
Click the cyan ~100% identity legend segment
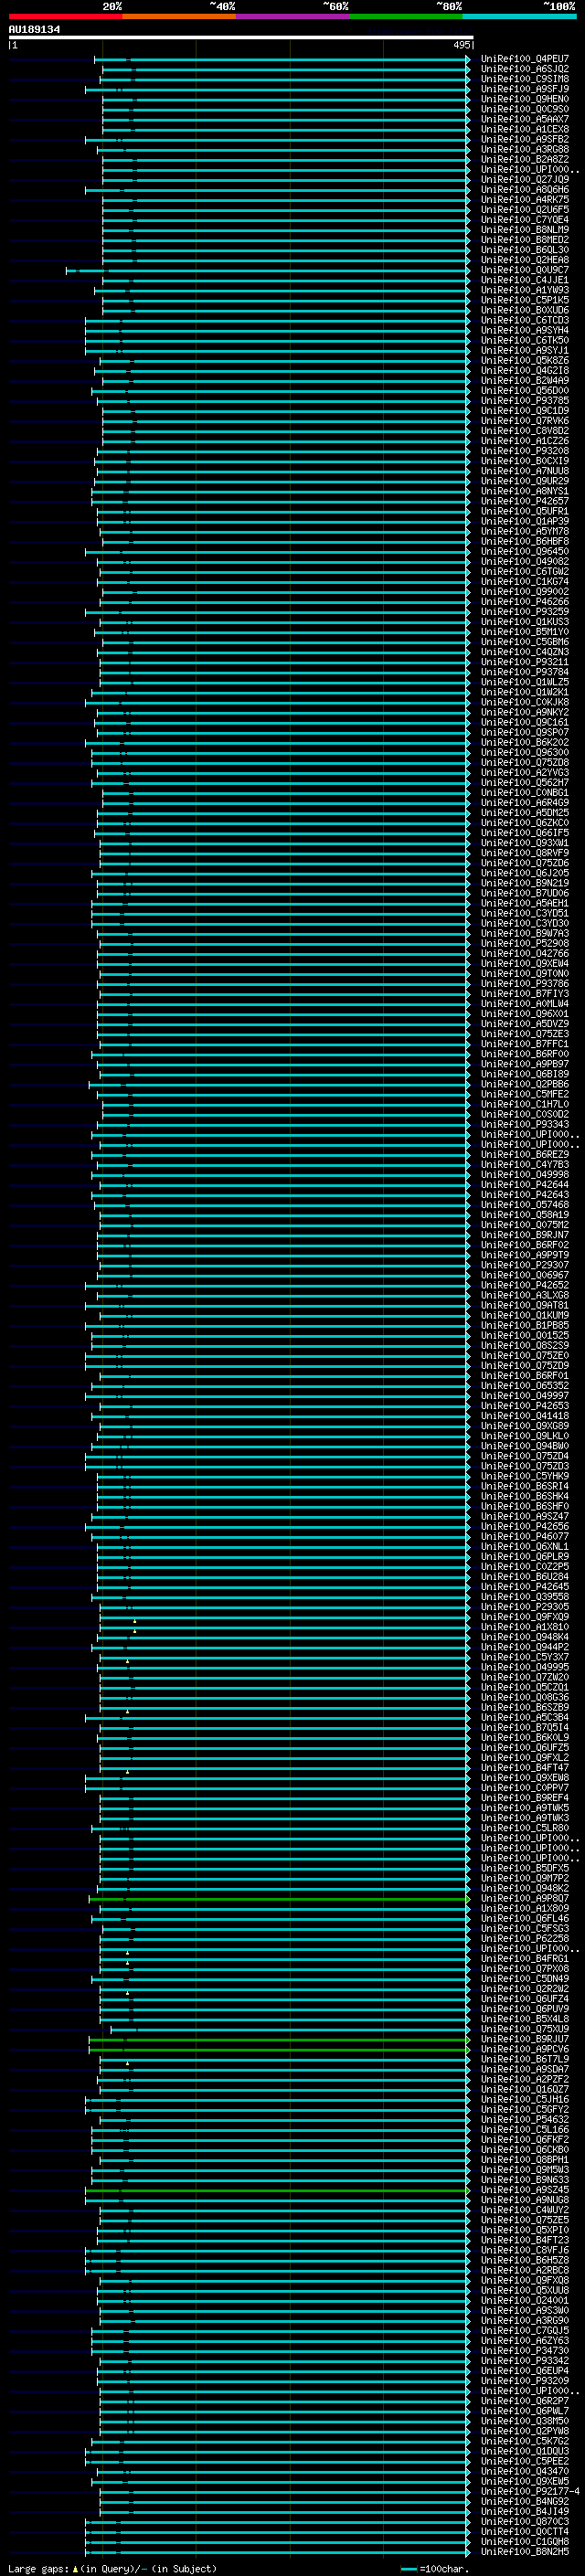pyautogui.click(x=519, y=16)
